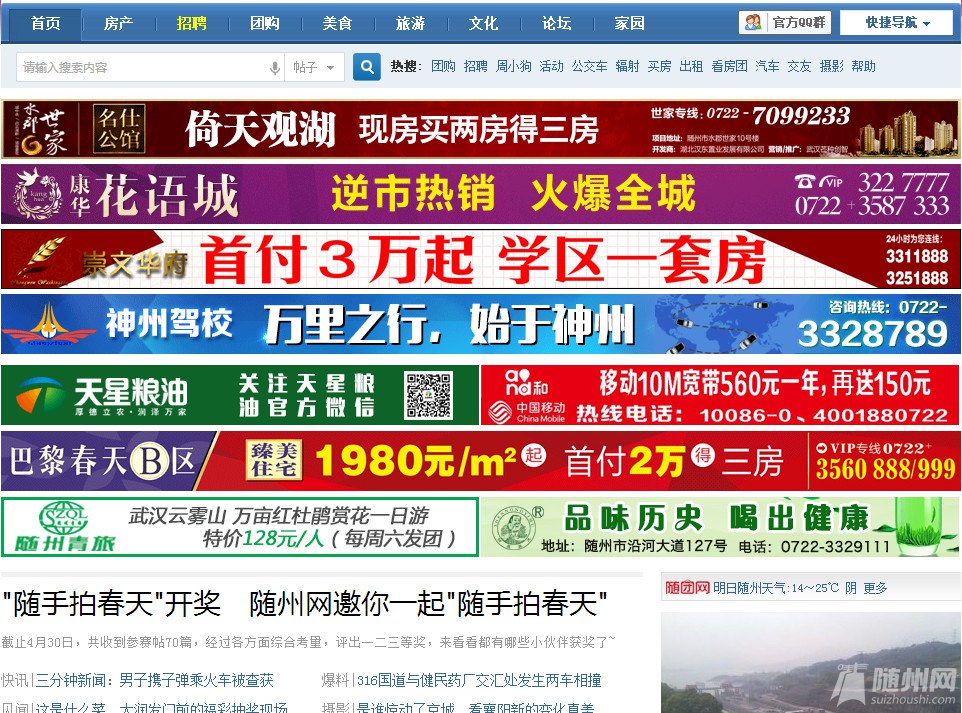Click the 爆料 category label
962x713 pixels.
(336, 680)
